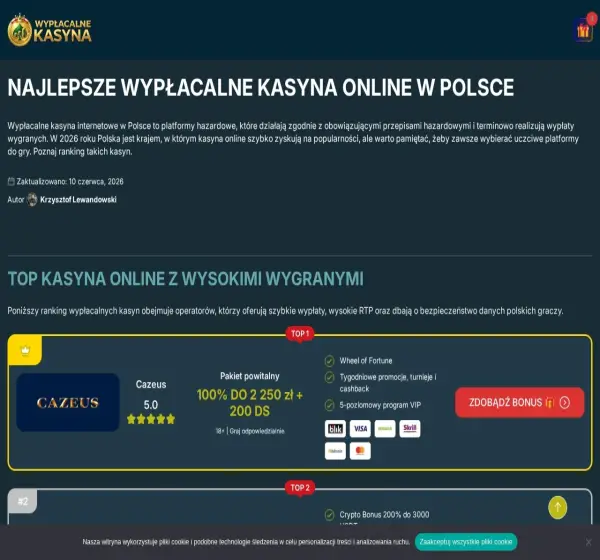Click the Cazeus casino logo
Screen dimensions: 600x560
[x=68, y=402]
